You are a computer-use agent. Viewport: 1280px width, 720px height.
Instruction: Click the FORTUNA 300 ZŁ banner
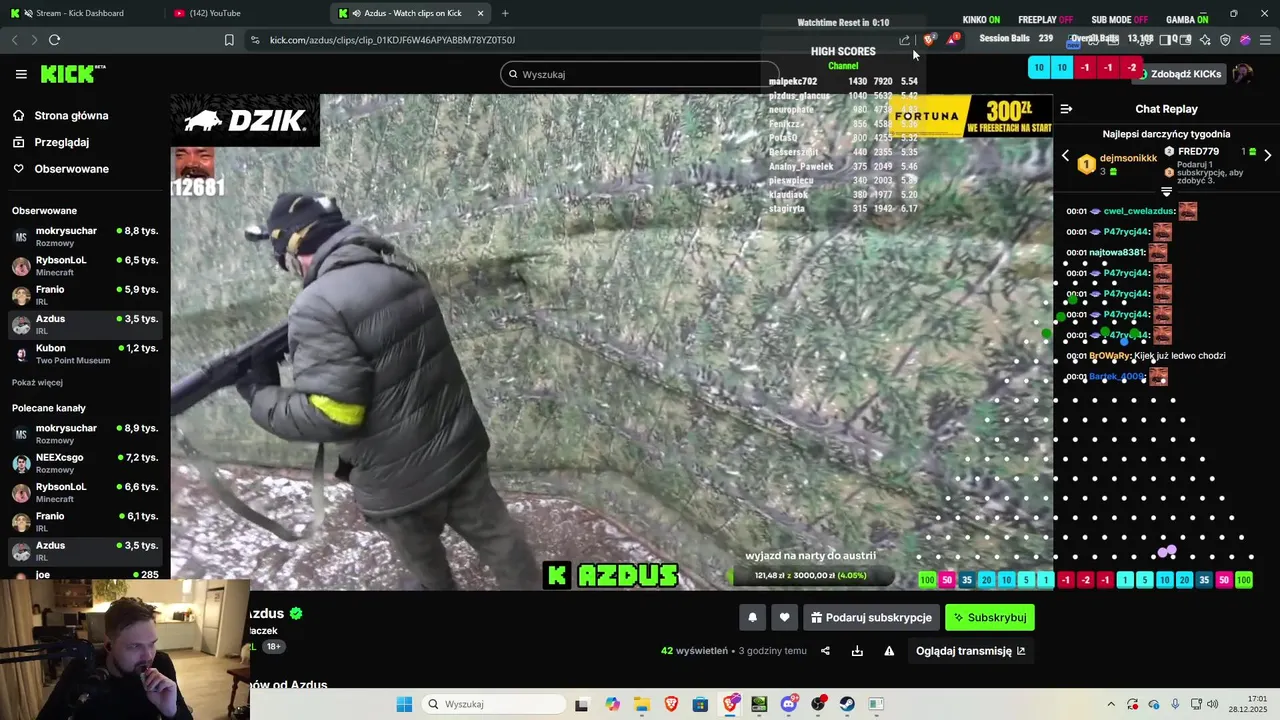(x=970, y=116)
